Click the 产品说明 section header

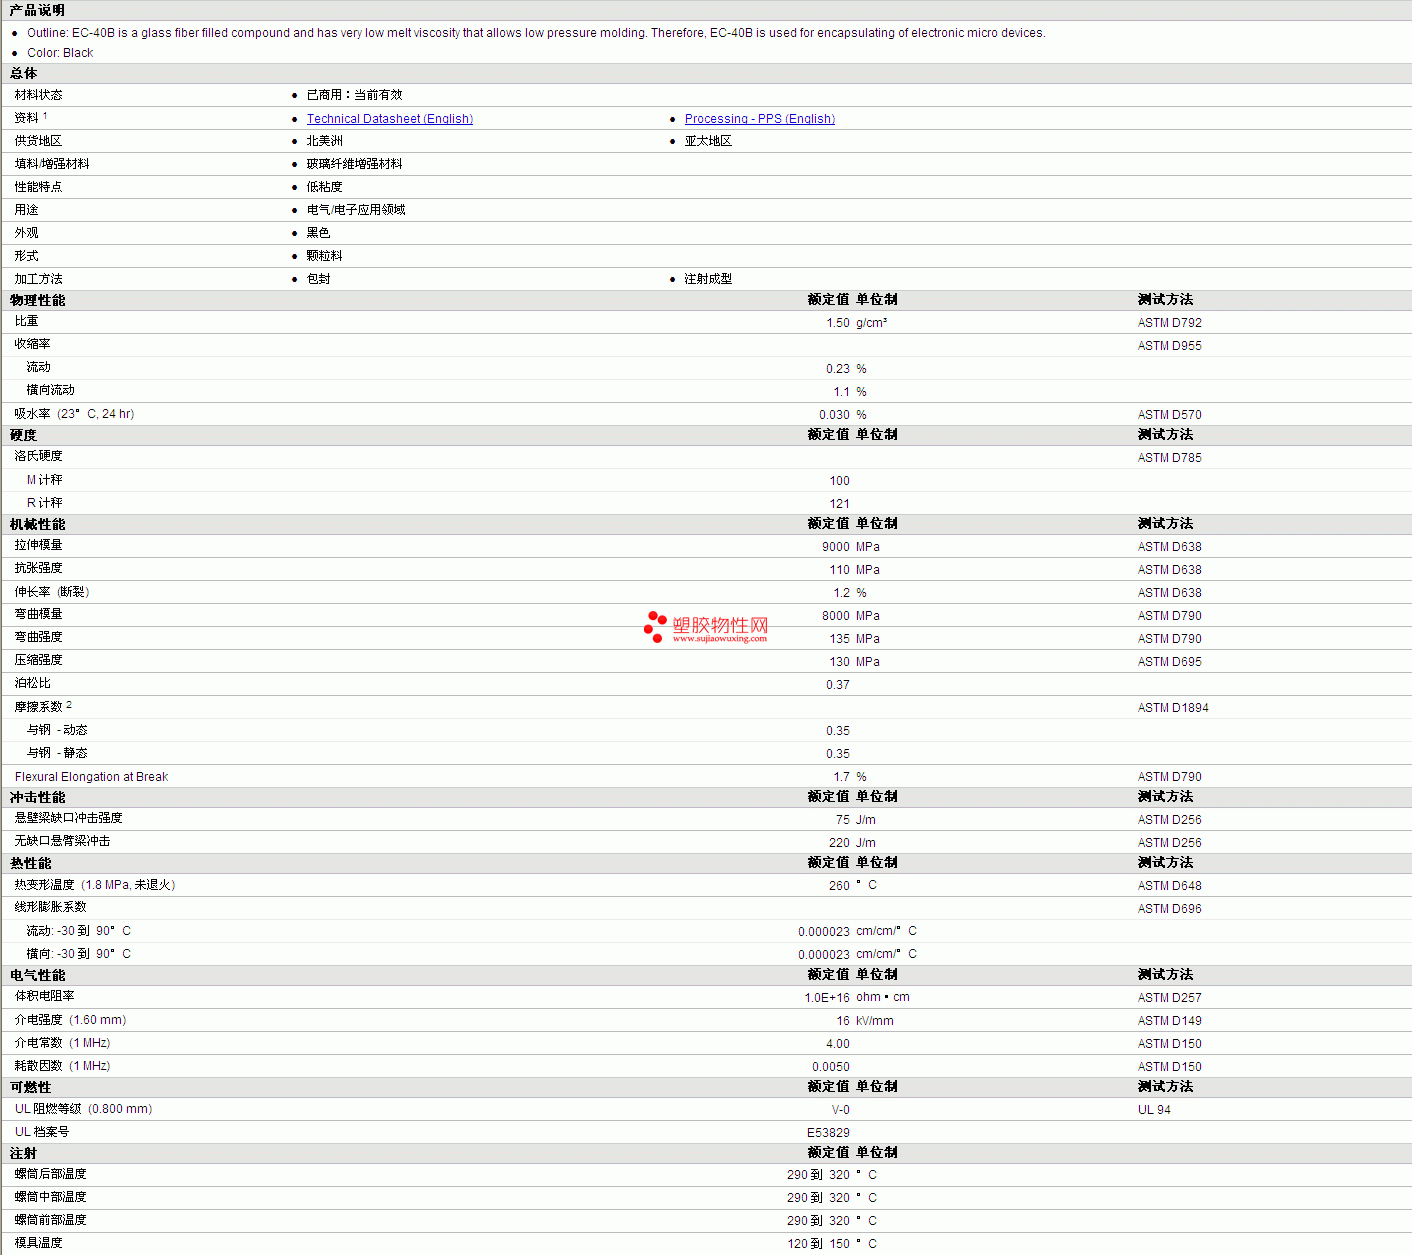(x=37, y=10)
